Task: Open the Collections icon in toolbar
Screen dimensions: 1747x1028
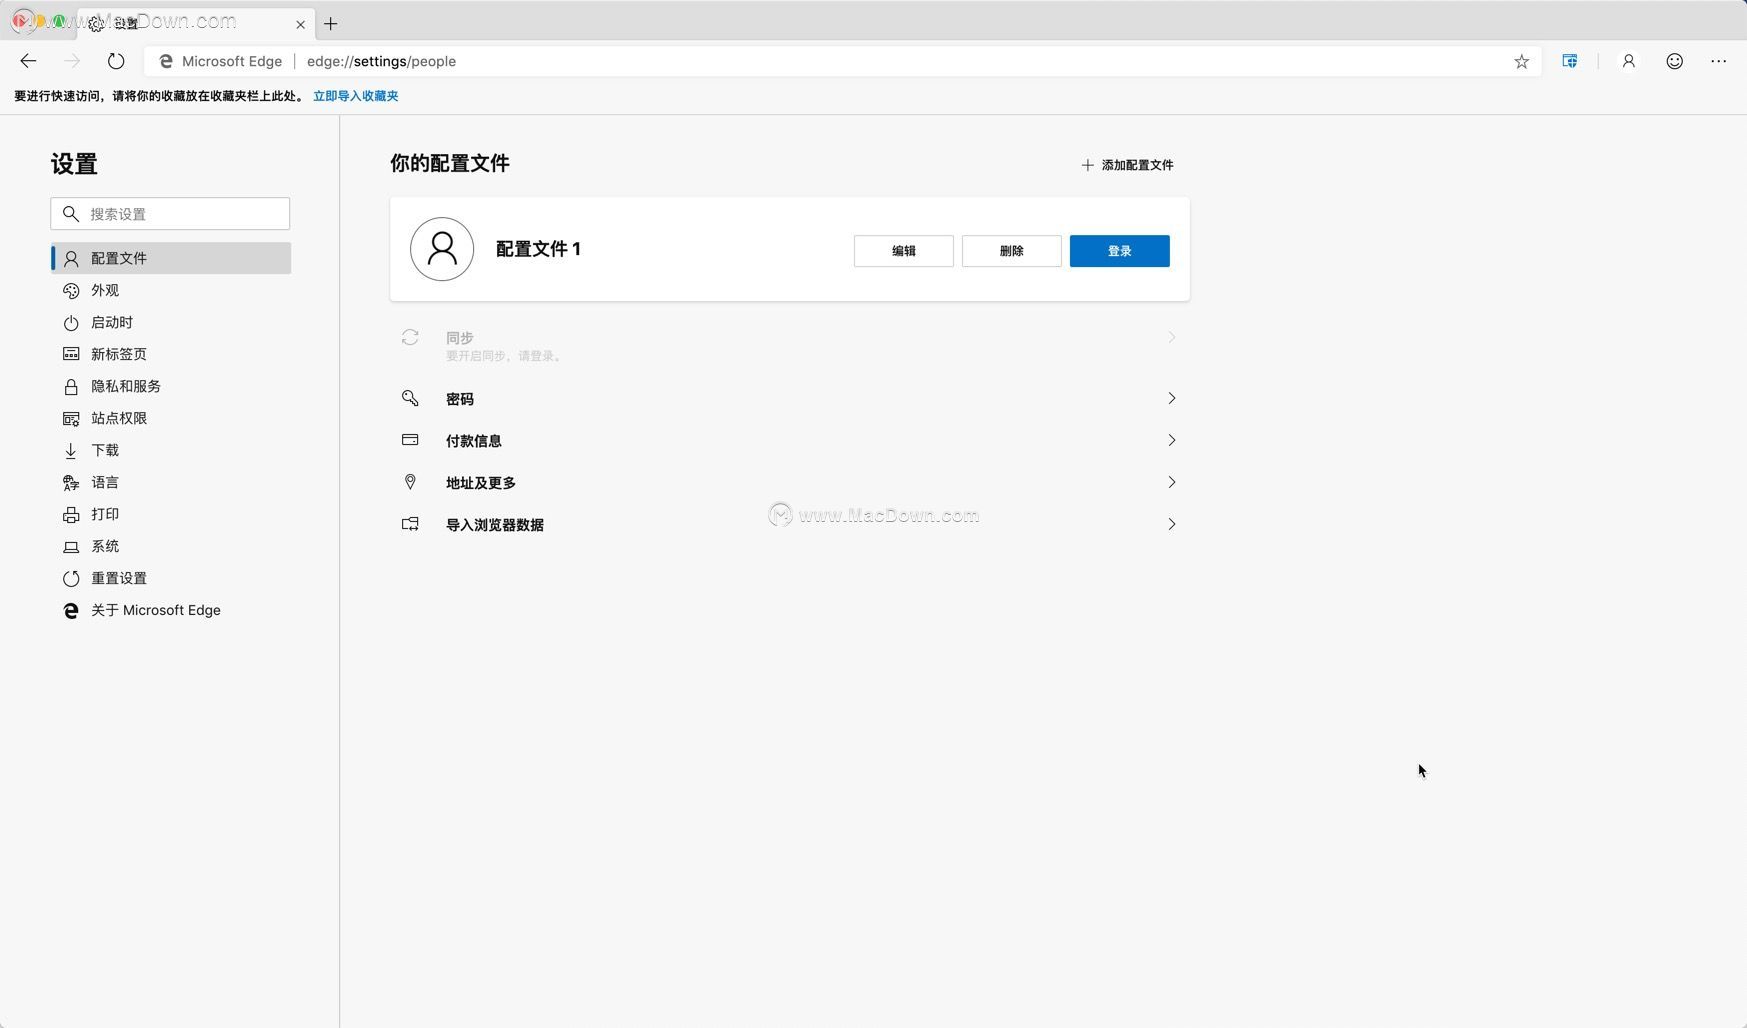Action: click(1570, 61)
